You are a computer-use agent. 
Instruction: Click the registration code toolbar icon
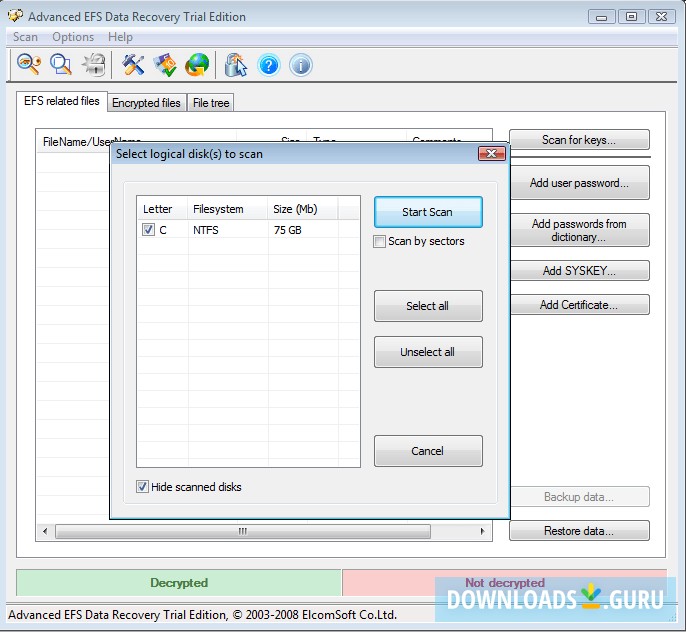(165, 65)
